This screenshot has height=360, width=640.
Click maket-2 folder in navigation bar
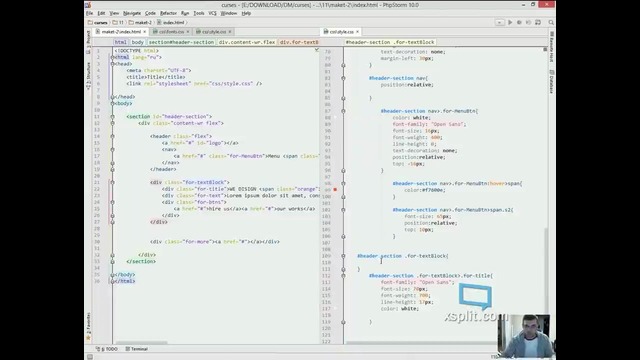[x=140, y=22]
